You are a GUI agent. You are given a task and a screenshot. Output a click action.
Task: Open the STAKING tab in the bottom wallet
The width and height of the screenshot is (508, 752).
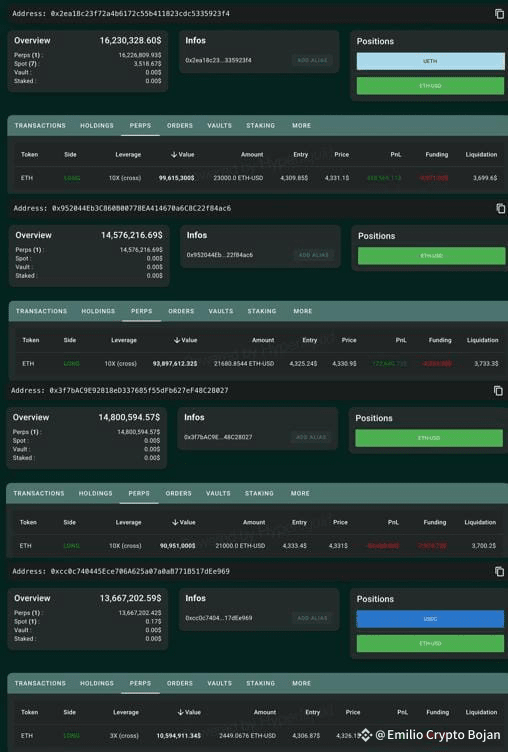[x=260, y=683]
